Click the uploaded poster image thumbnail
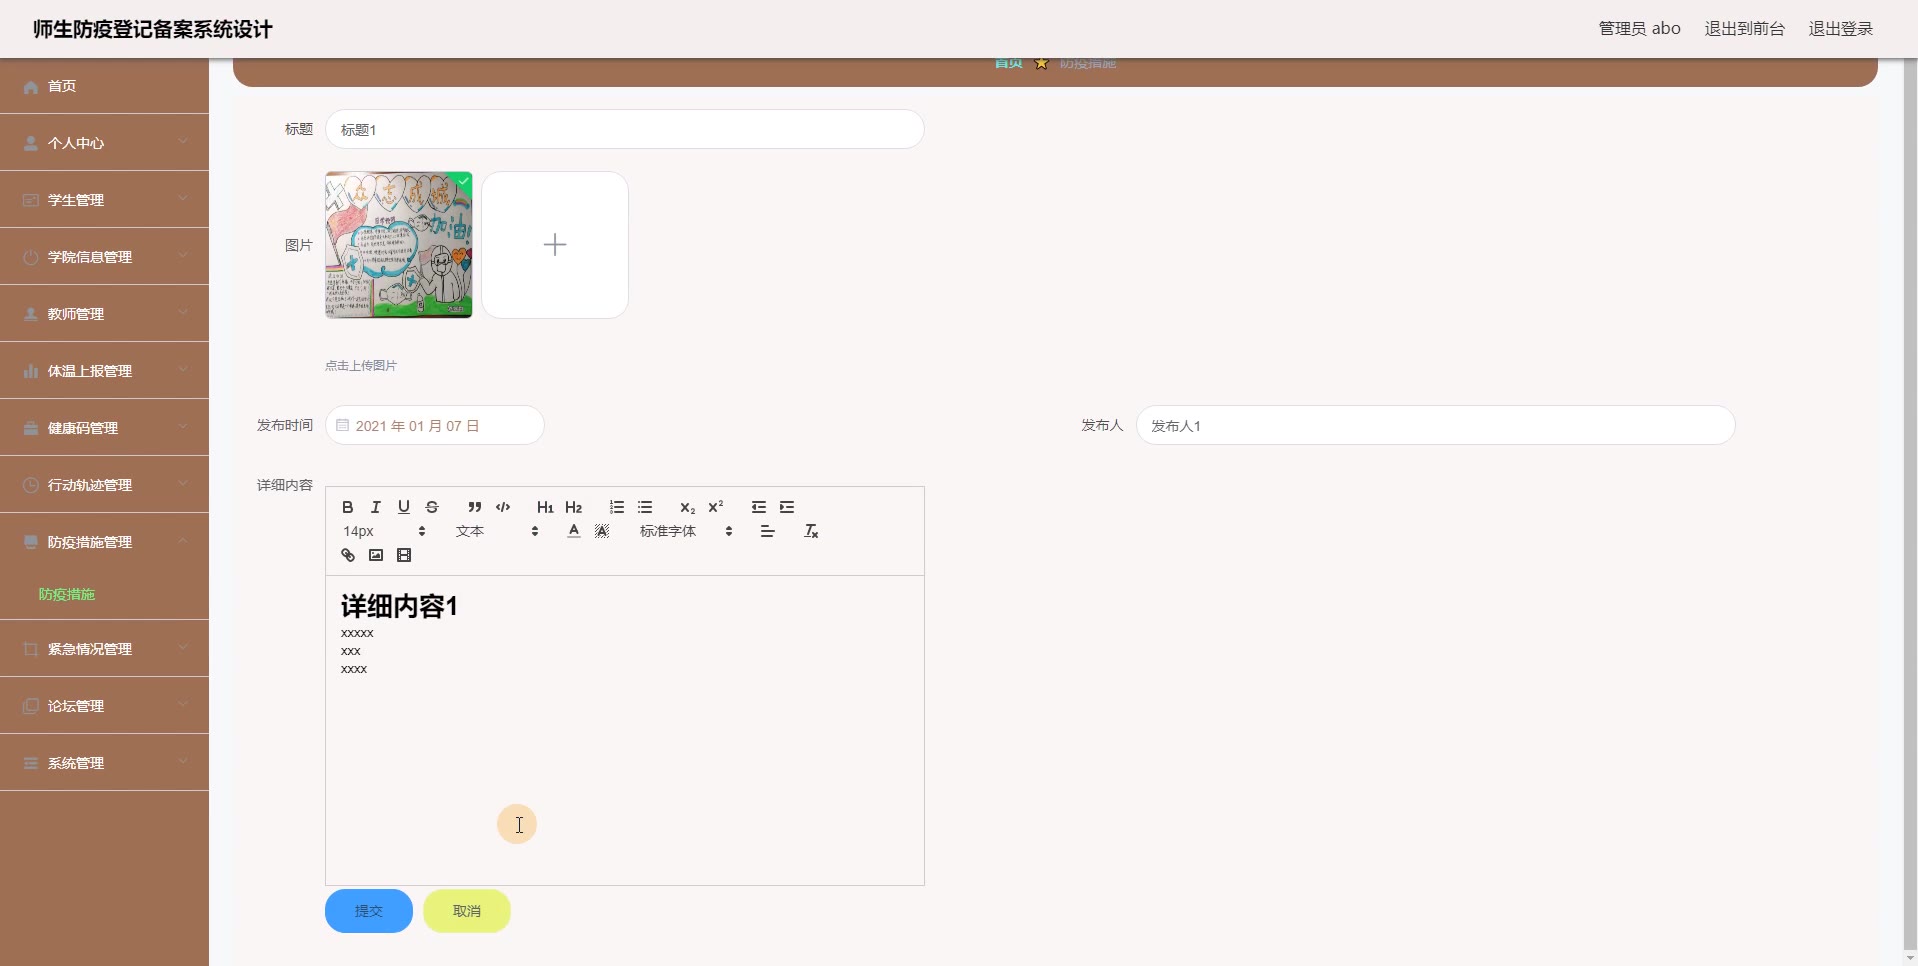The width and height of the screenshot is (1918, 966). tap(399, 245)
